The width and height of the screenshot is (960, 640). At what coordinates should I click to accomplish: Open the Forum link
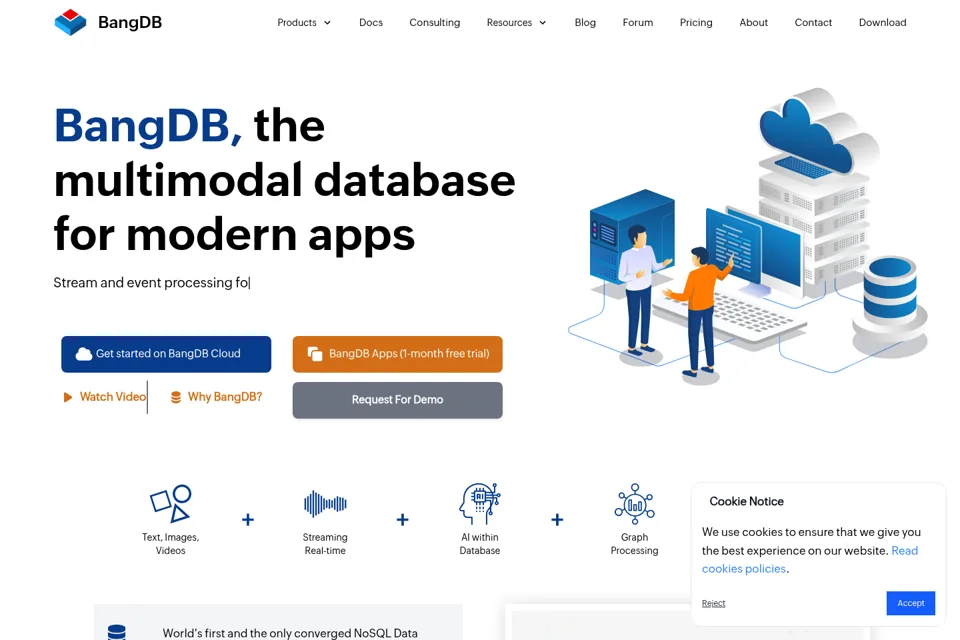click(638, 23)
